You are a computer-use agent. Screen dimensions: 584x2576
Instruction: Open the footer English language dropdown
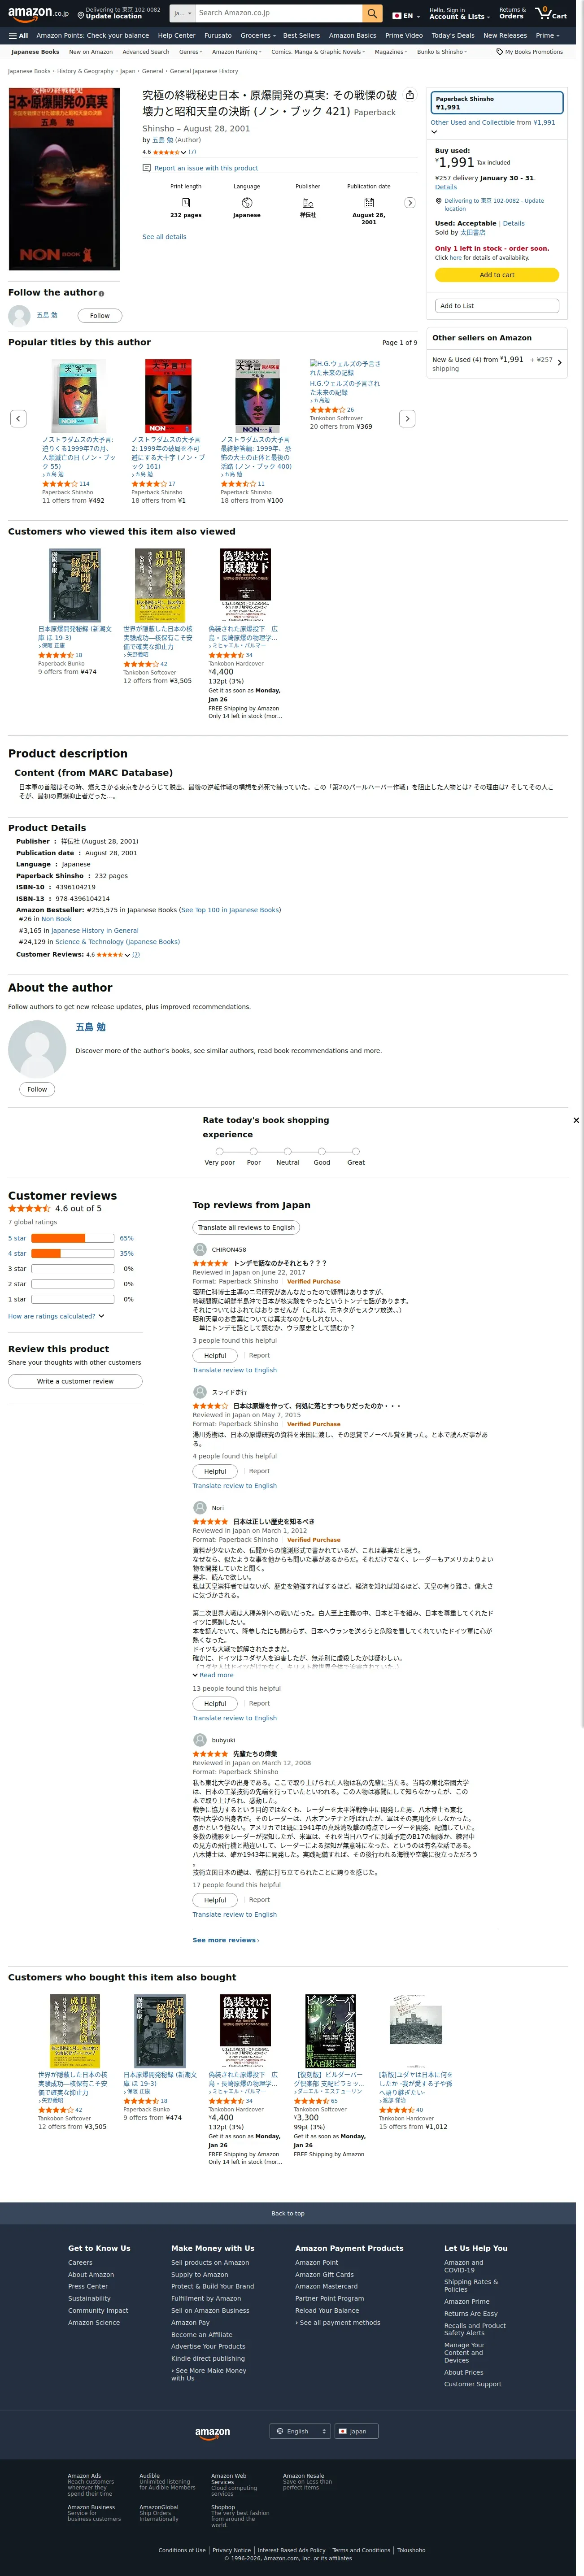pyautogui.click(x=301, y=2431)
